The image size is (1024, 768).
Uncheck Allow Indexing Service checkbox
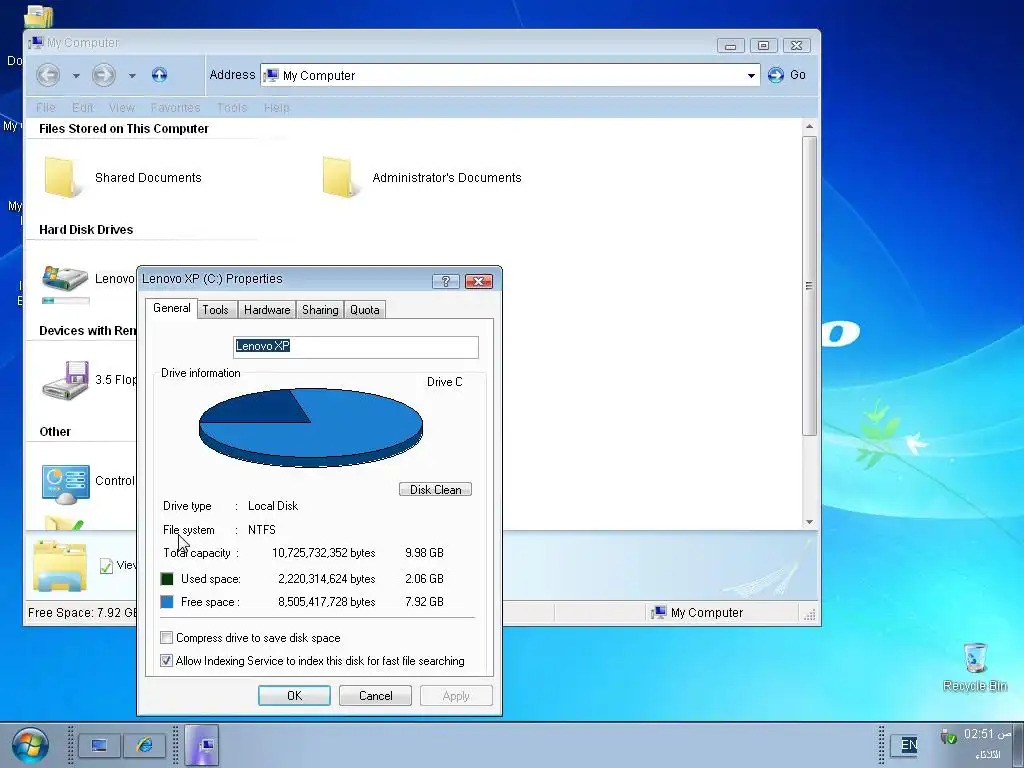pyautogui.click(x=167, y=661)
